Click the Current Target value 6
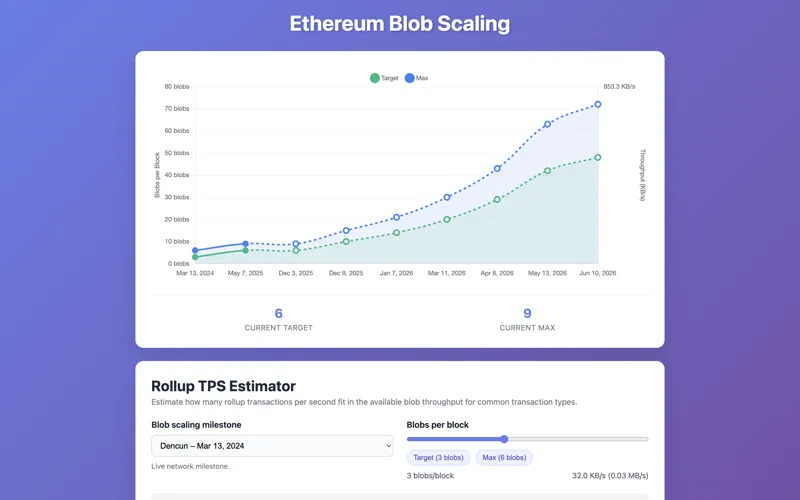Viewport: 800px width, 500px height. 278,314
